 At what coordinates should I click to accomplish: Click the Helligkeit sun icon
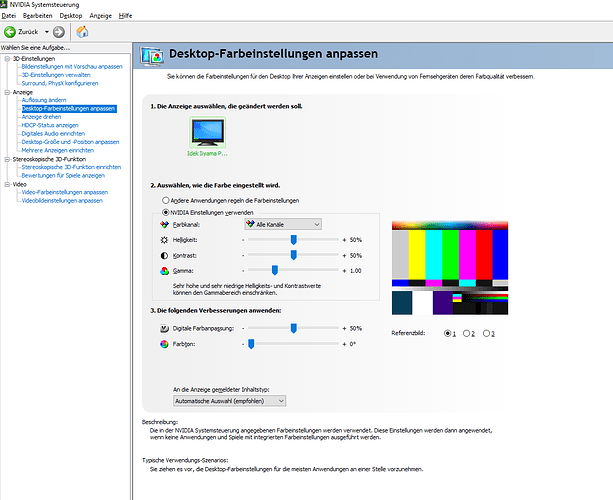point(165,241)
